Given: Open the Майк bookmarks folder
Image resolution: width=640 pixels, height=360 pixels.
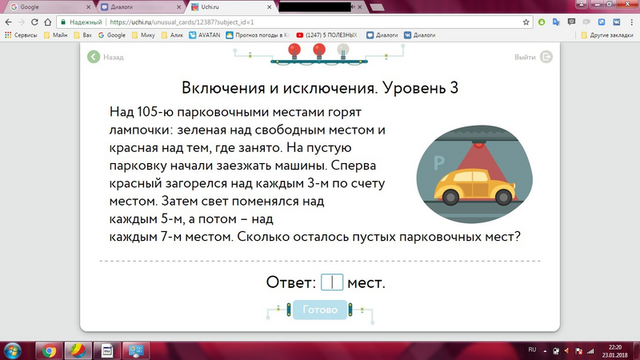Looking at the screenshot, I should pyautogui.click(x=56, y=35).
